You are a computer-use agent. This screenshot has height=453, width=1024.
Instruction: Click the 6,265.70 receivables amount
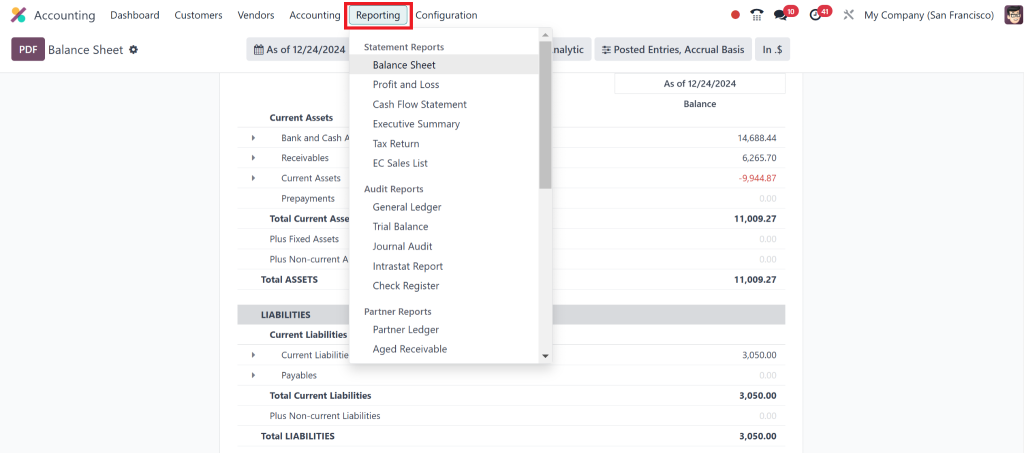(x=760, y=158)
